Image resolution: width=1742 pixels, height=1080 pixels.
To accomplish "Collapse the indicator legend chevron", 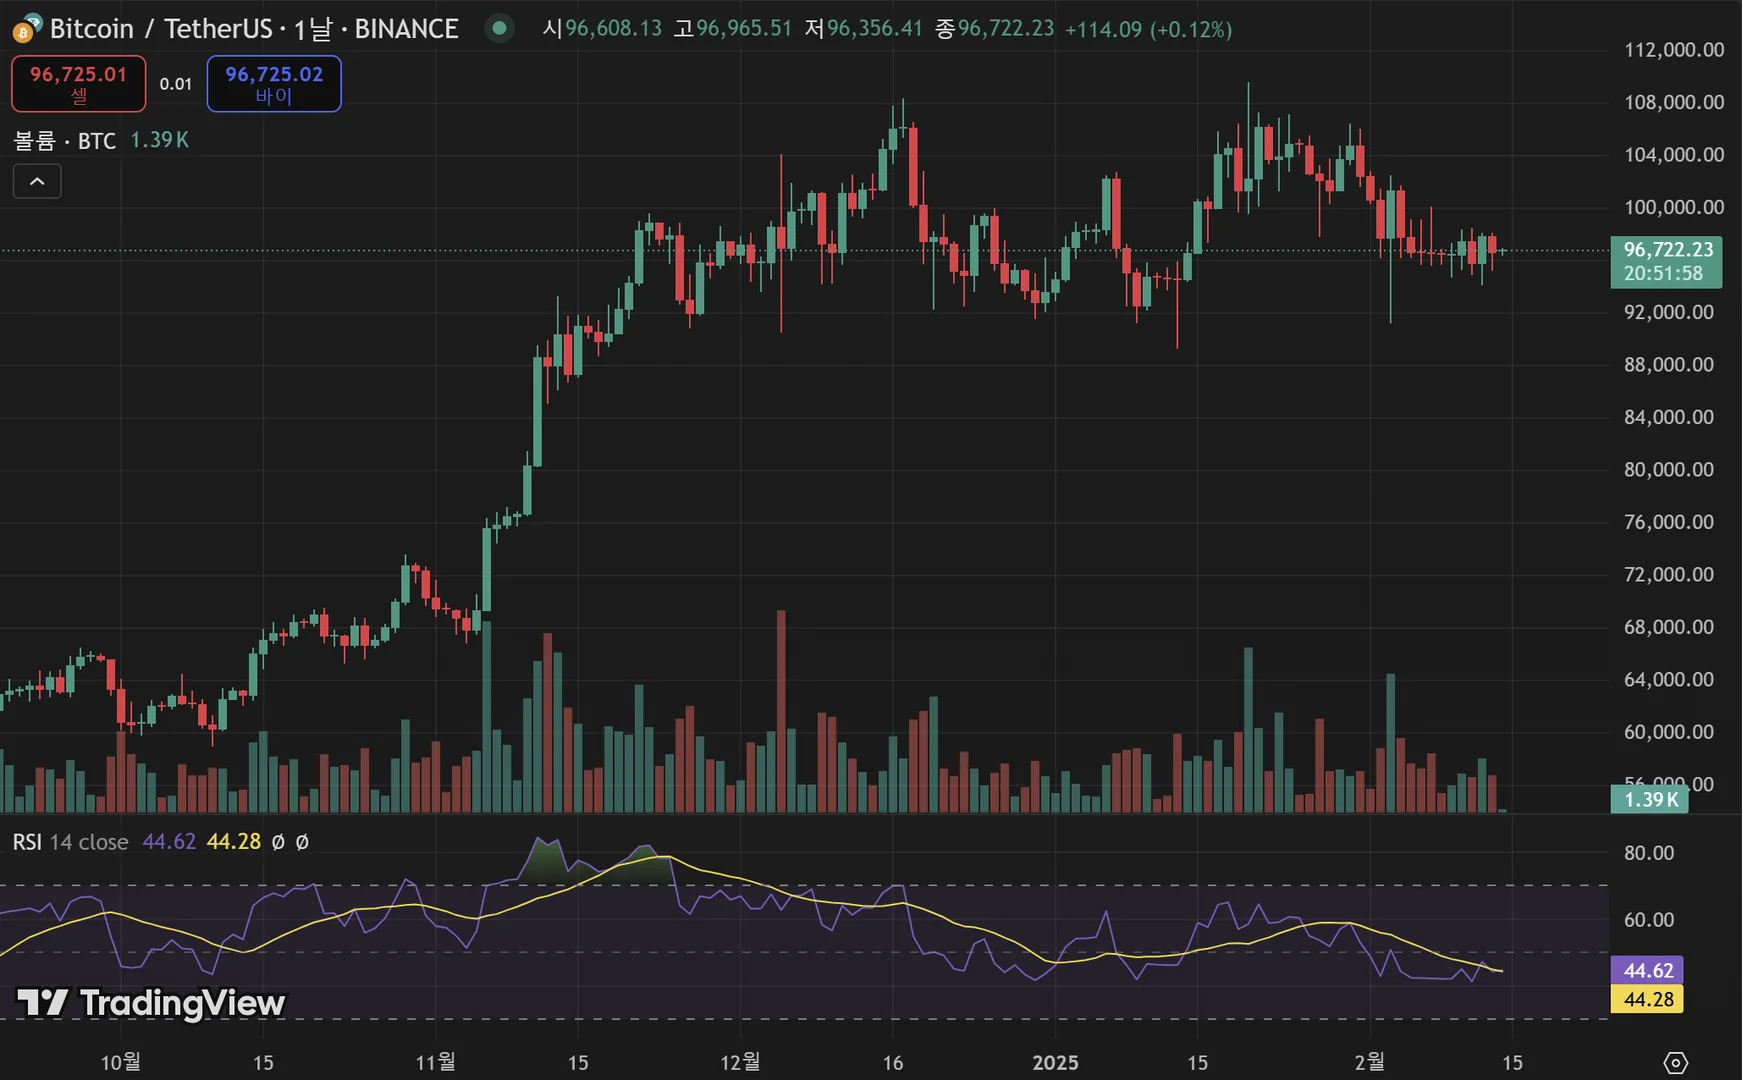I will pos(37,181).
